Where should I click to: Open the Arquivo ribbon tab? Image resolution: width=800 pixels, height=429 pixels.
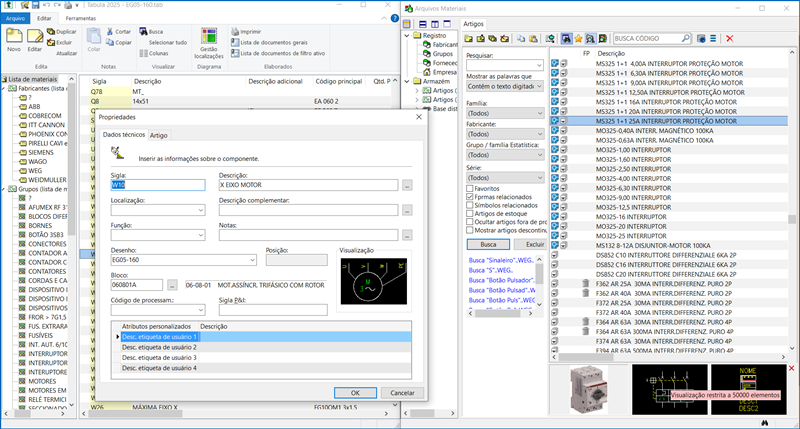tap(15, 18)
